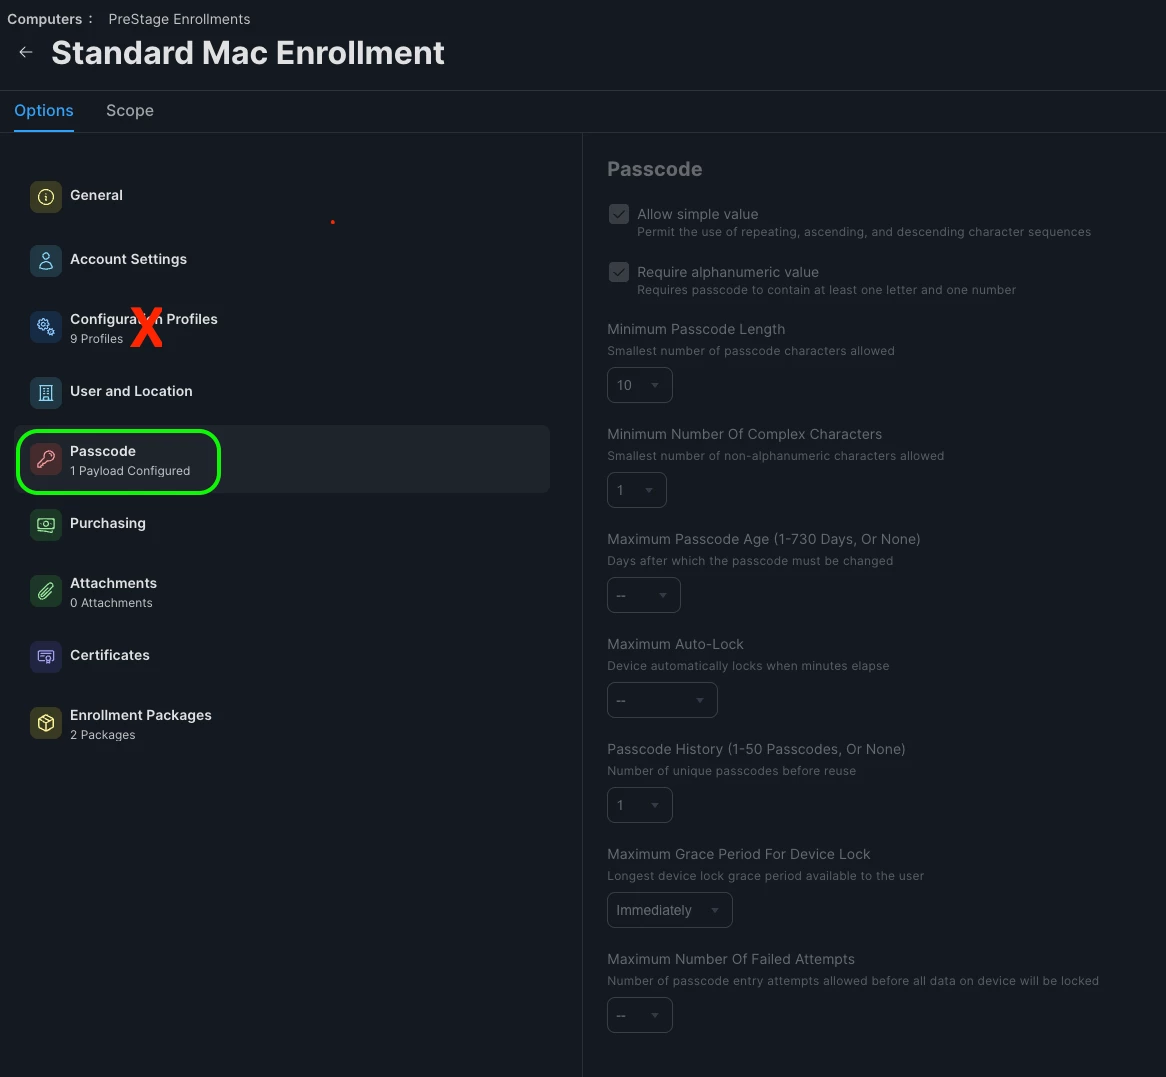This screenshot has width=1166, height=1077.
Task: Click the User and Location building icon
Action: [x=46, y=393]
